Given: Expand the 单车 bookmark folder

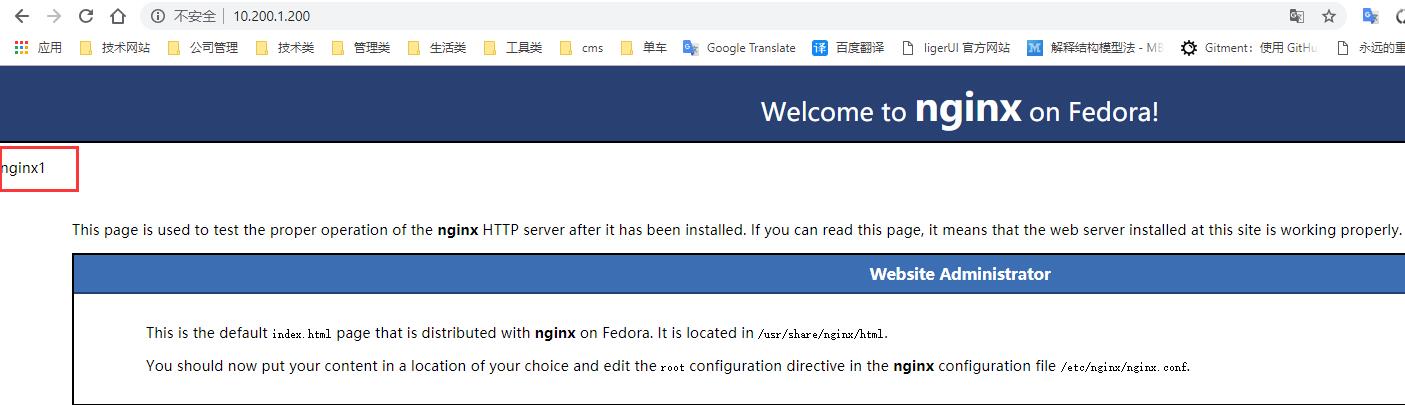Looking at the screenshot, I should 643,47.
